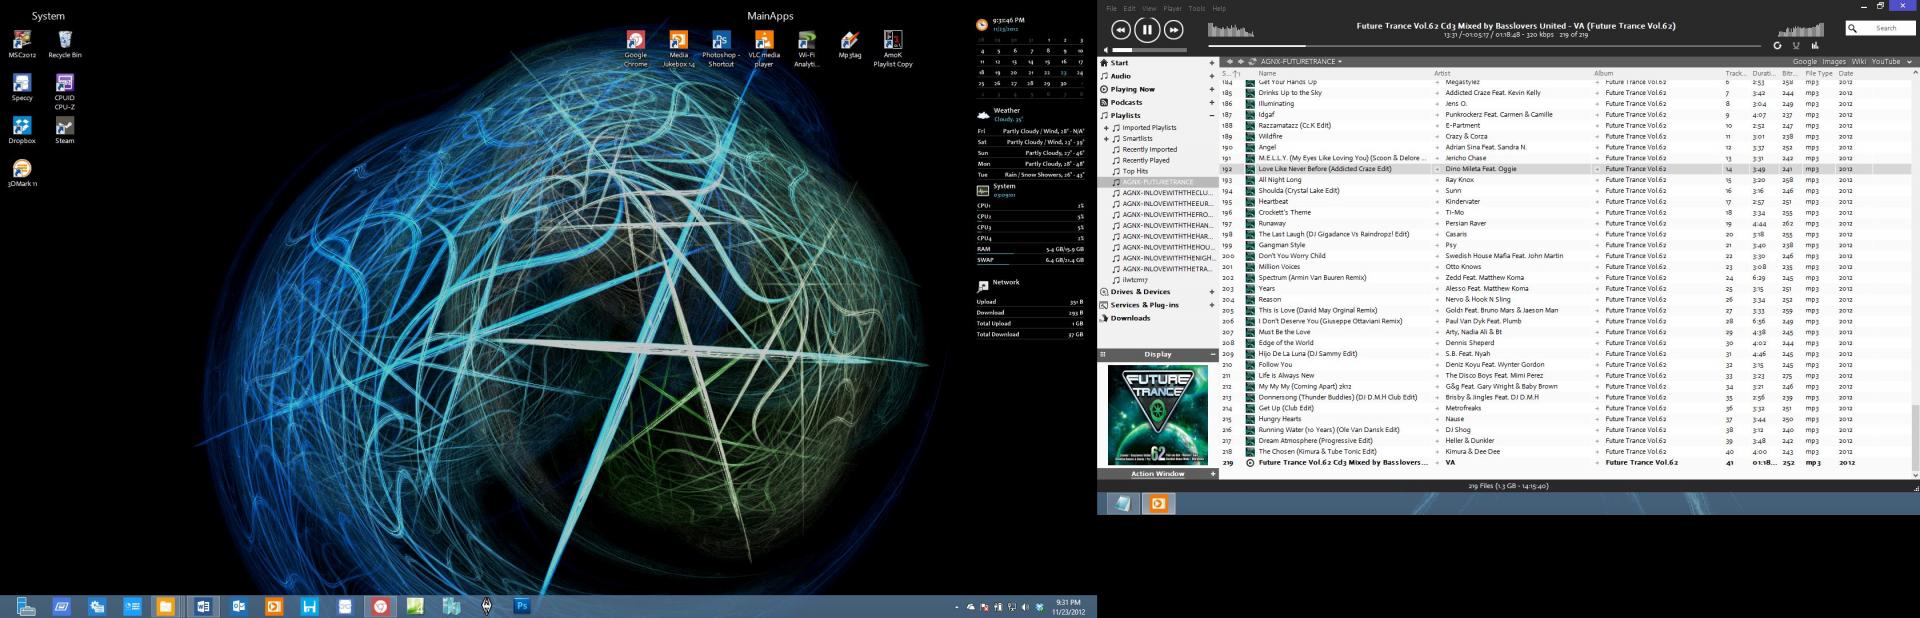Screen dimensions: 1920x618
Task: Open the equalizer icon near the search box
Action: [x=1815, y=45]
